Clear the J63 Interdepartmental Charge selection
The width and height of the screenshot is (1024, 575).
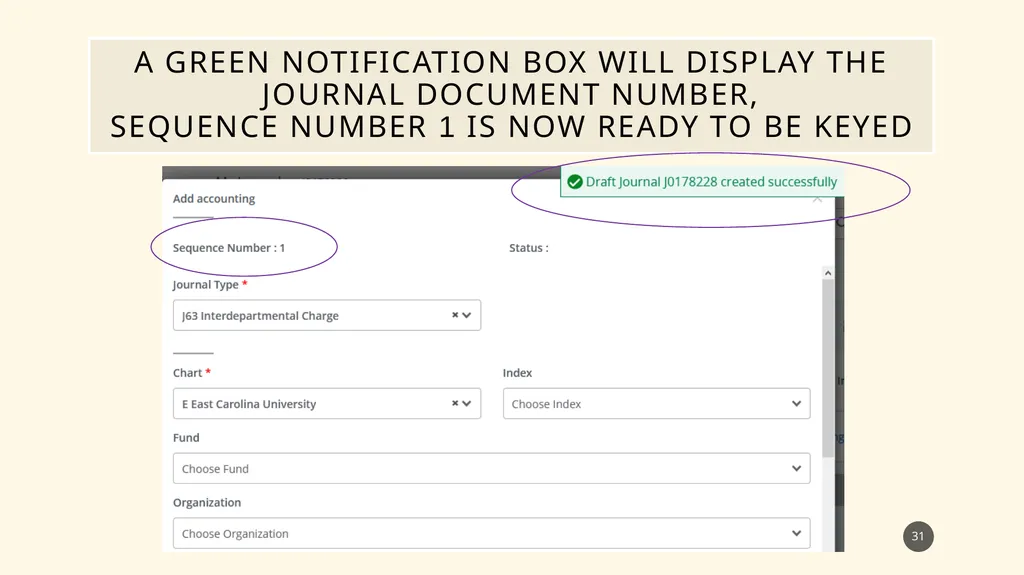455,315
